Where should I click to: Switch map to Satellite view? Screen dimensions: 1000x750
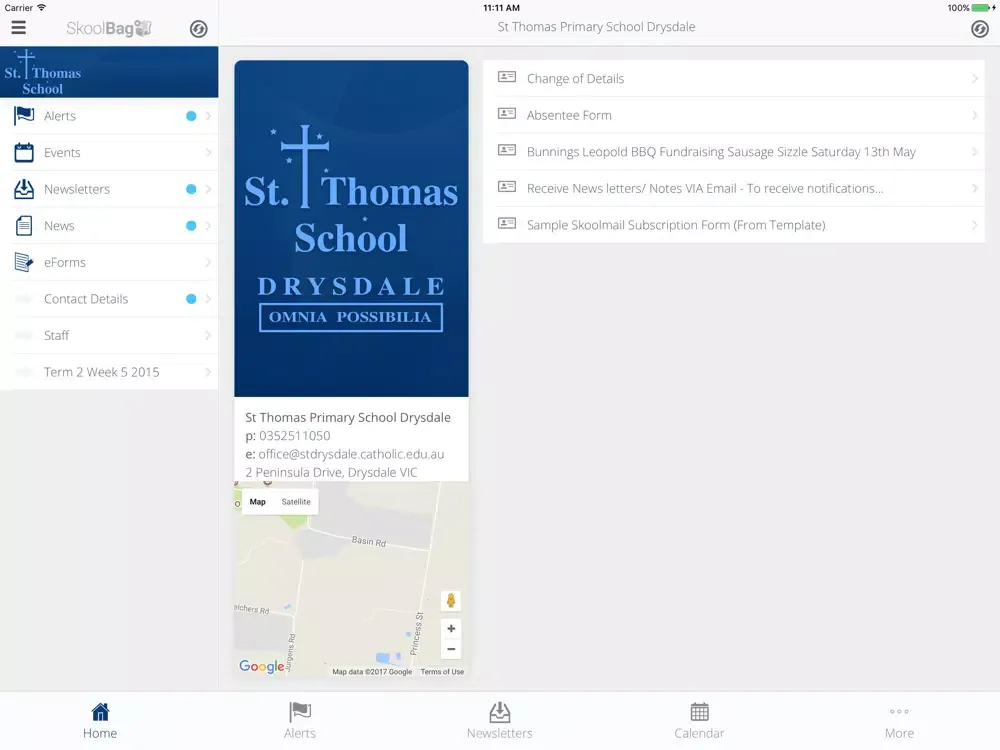296,502
